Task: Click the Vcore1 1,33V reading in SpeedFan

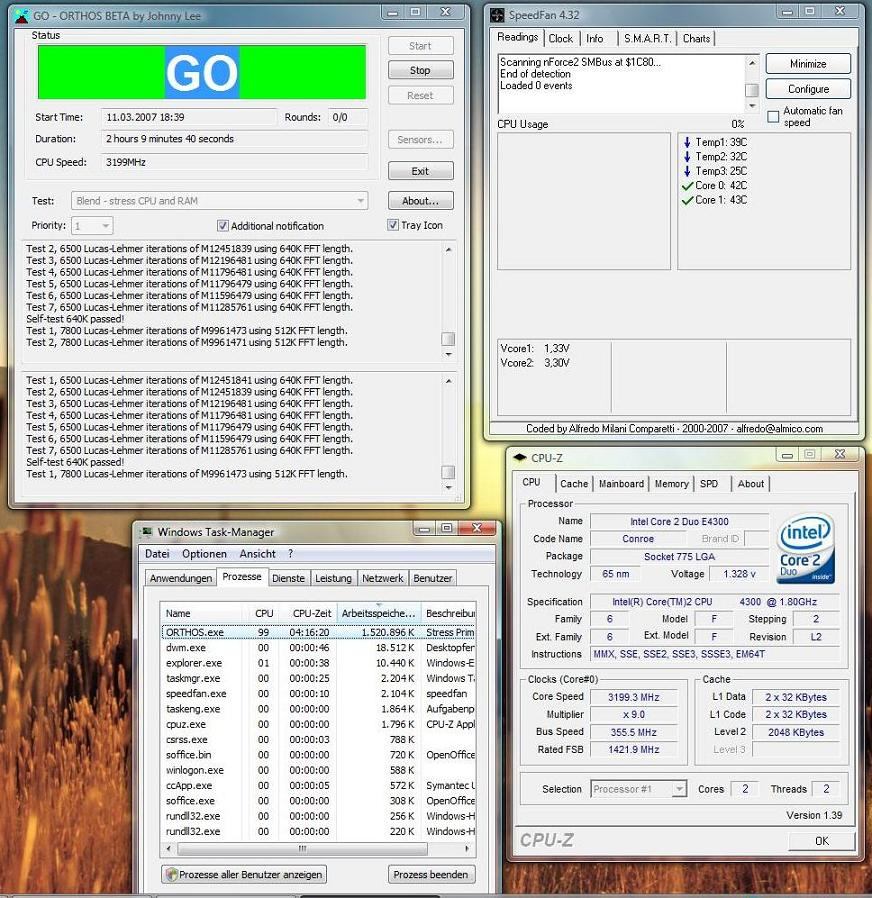Action: click(535, 348)
